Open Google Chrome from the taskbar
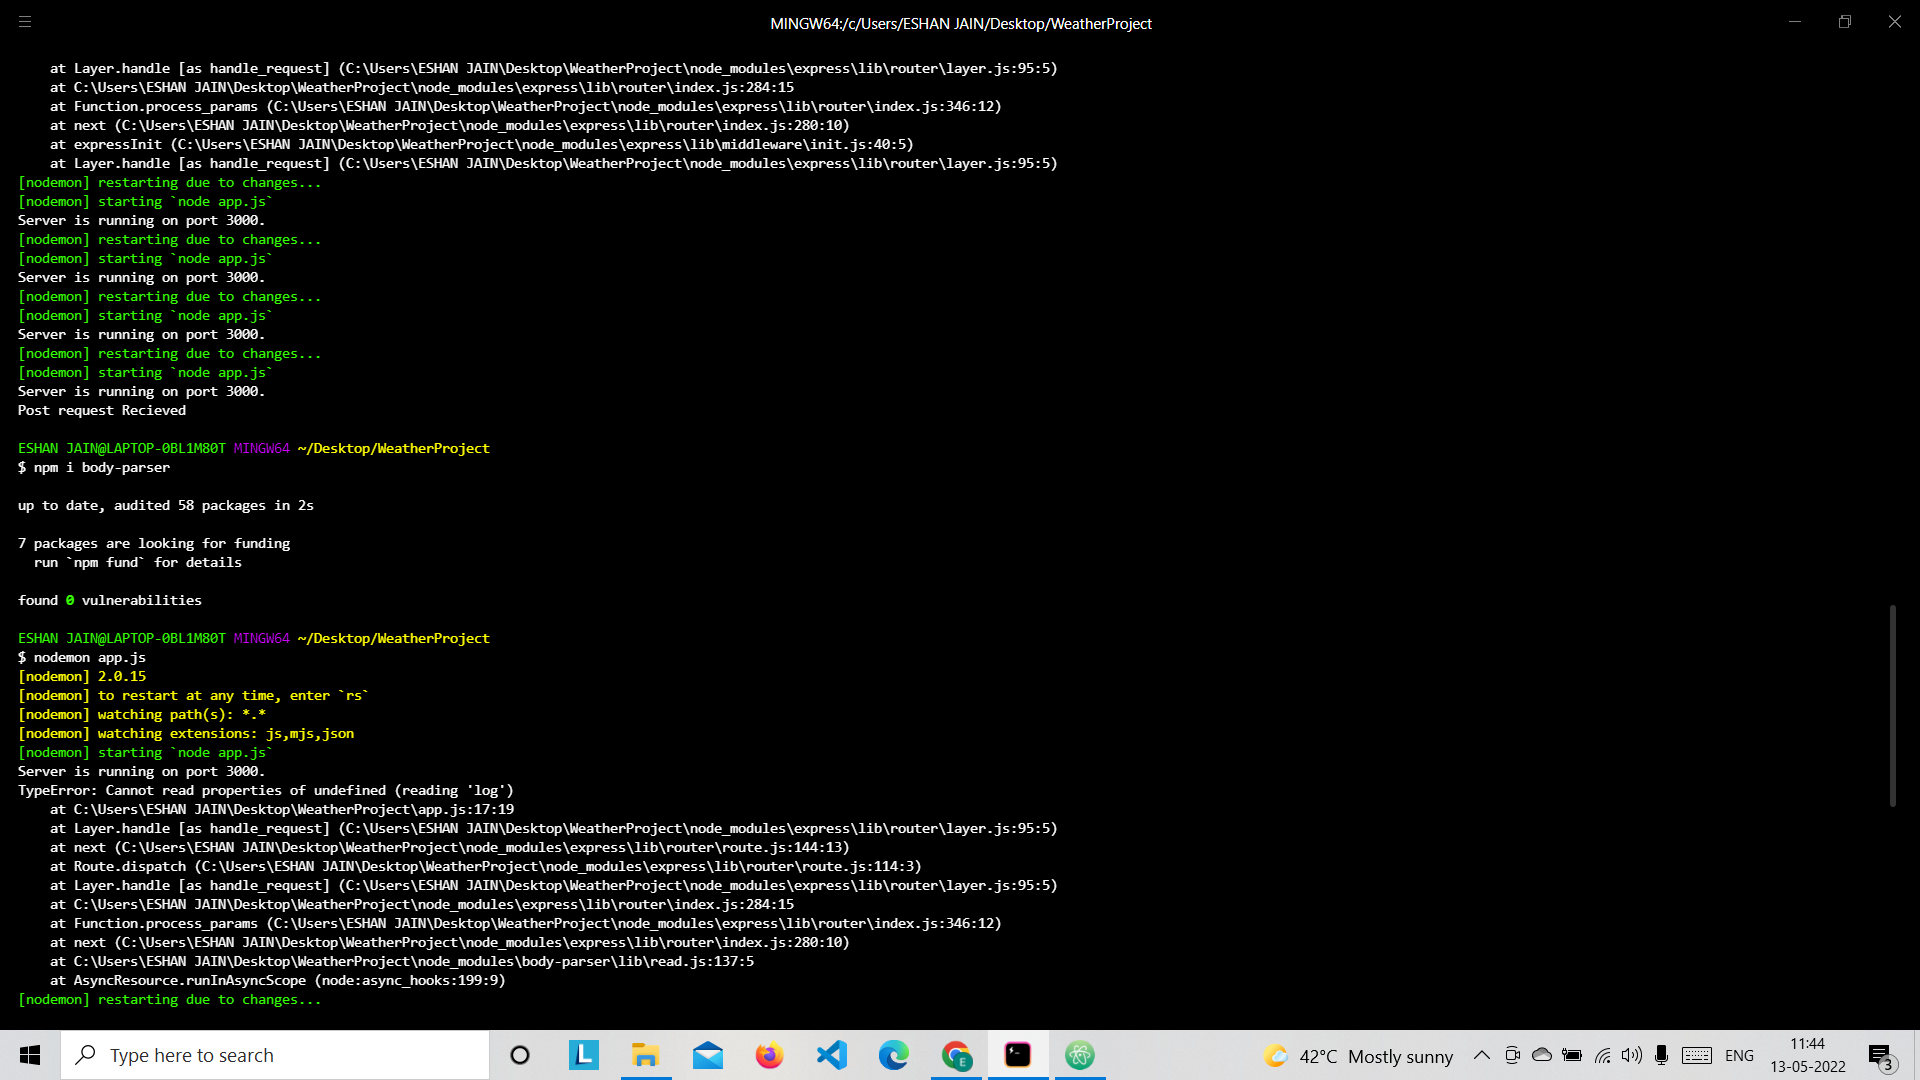Viewport: 1920px width, 1080px height. coord(957,1055)
